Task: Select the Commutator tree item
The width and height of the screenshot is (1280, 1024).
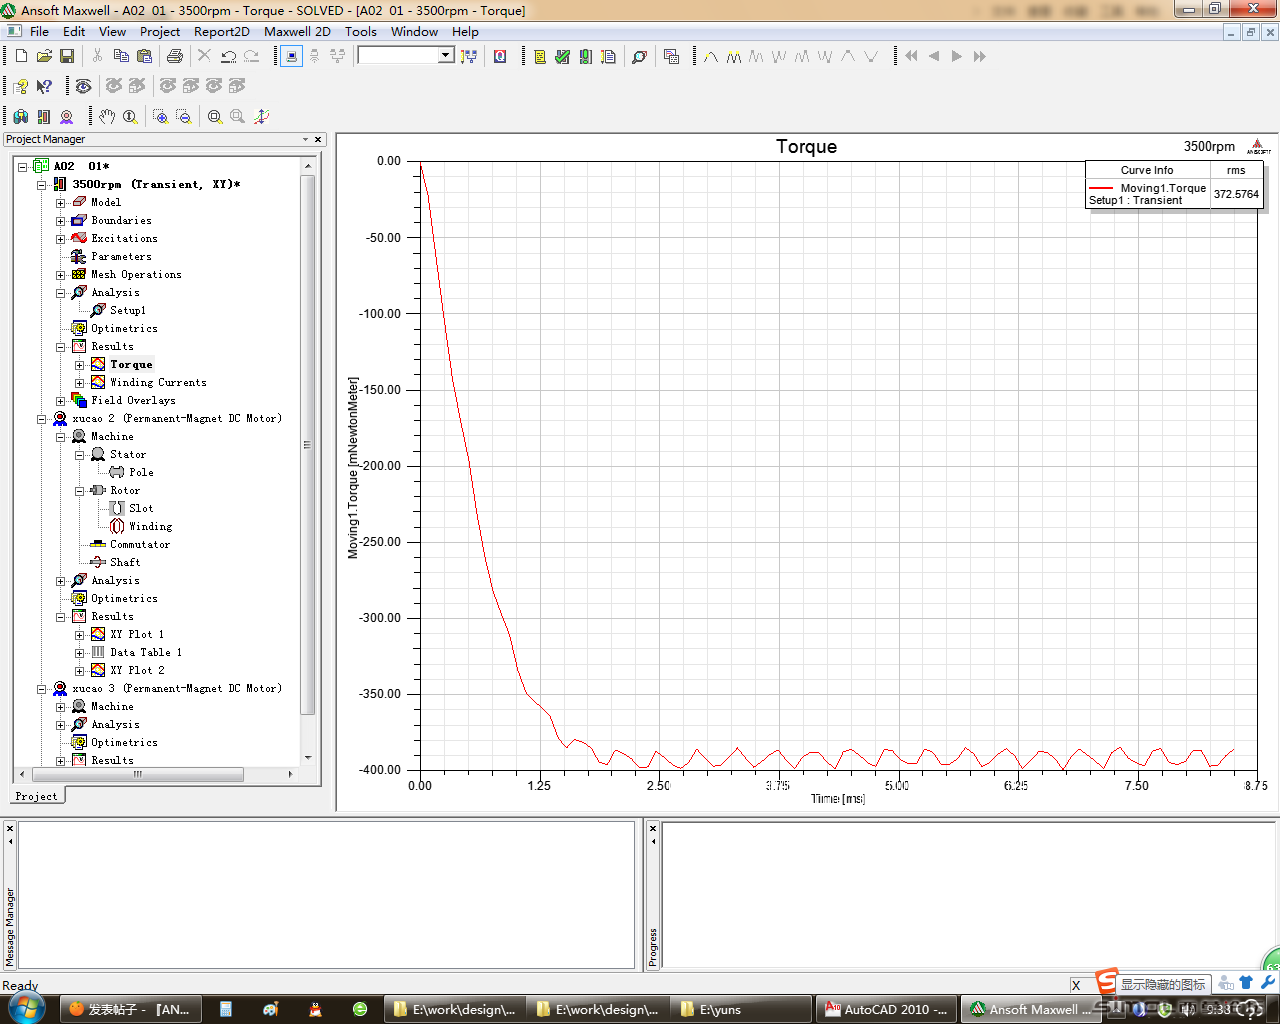Action: pyautogui.click(x=140, y=544)
